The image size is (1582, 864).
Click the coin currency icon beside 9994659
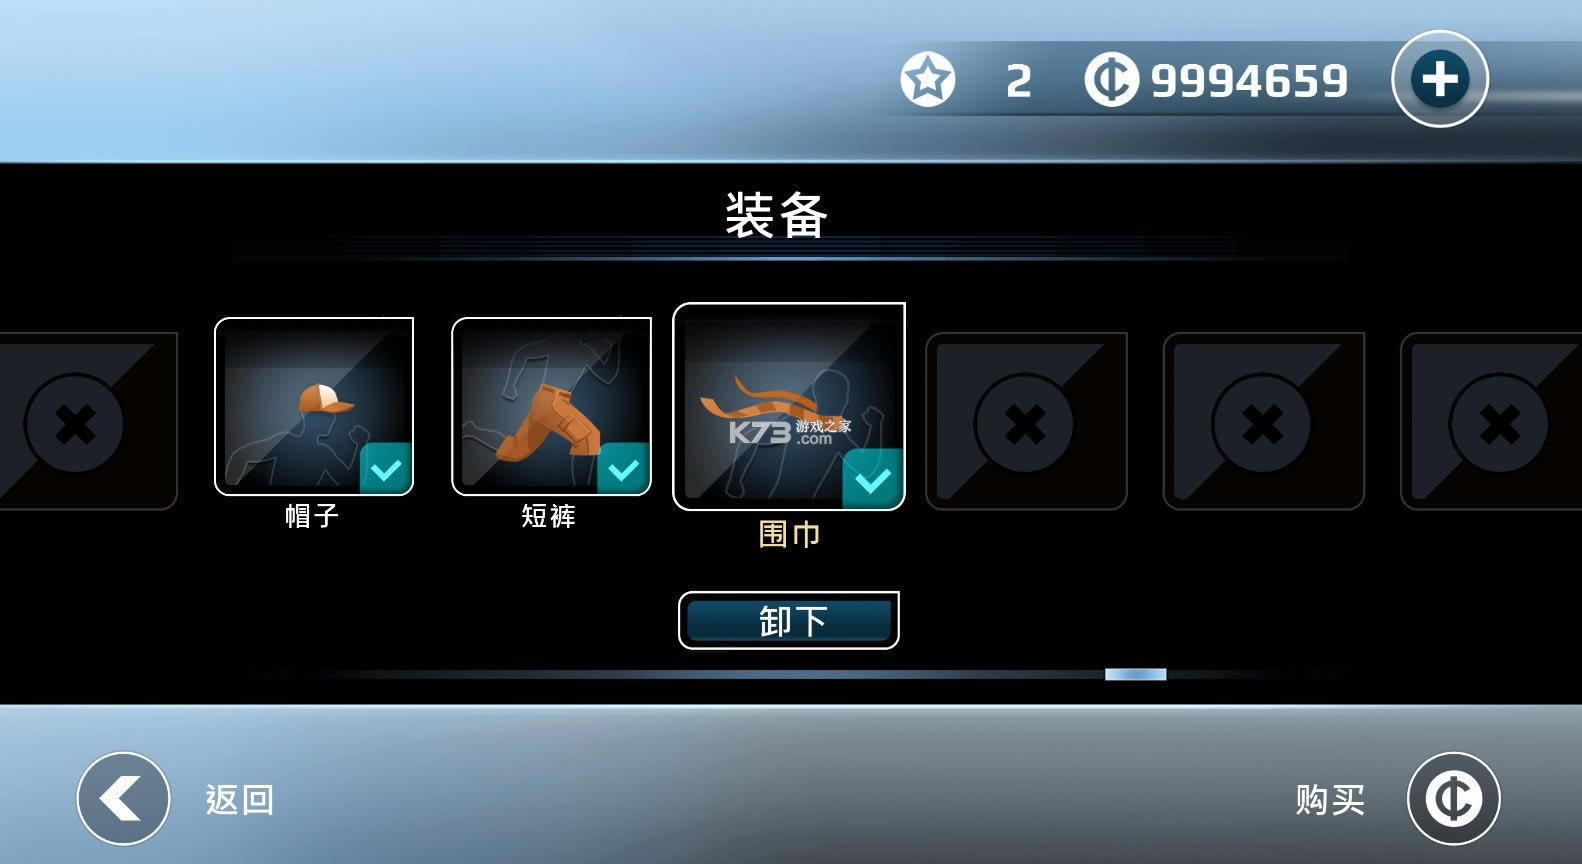[x=1112, y=80]
